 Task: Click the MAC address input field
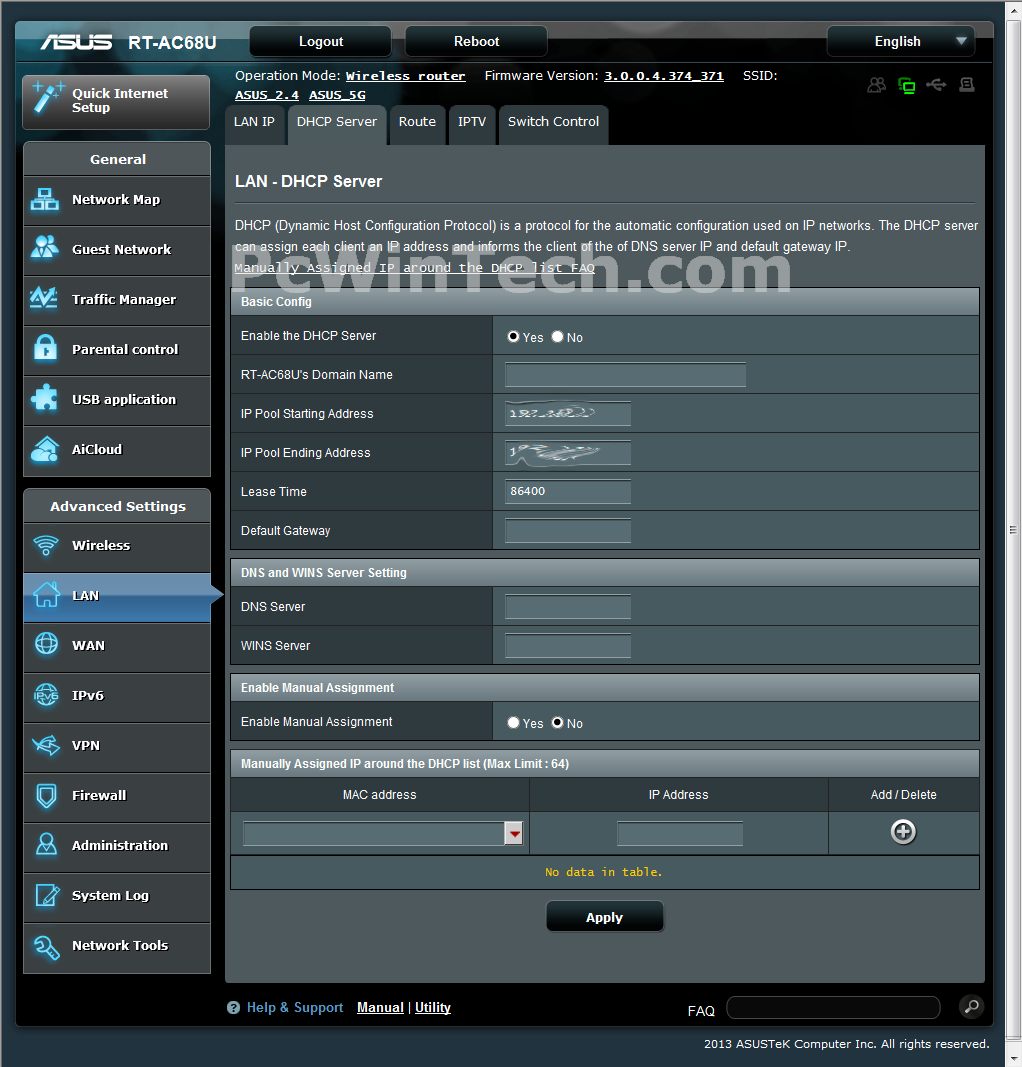tap(374, 833)
